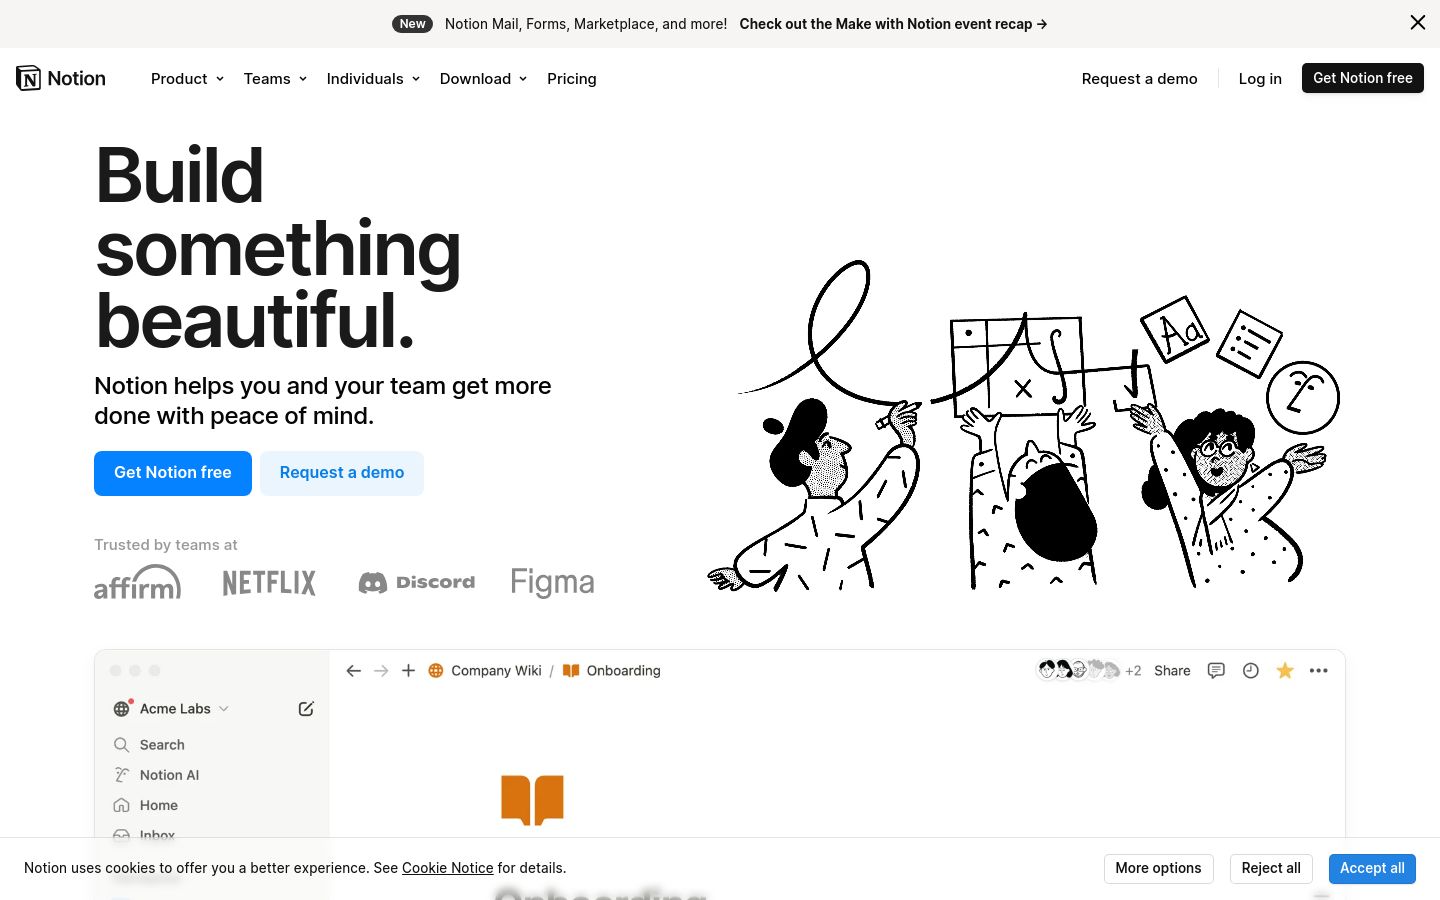Expand the Individuals dropdown menu
Image resolution: width=1440 pixels, height=900 pixels.
point(373,79)
